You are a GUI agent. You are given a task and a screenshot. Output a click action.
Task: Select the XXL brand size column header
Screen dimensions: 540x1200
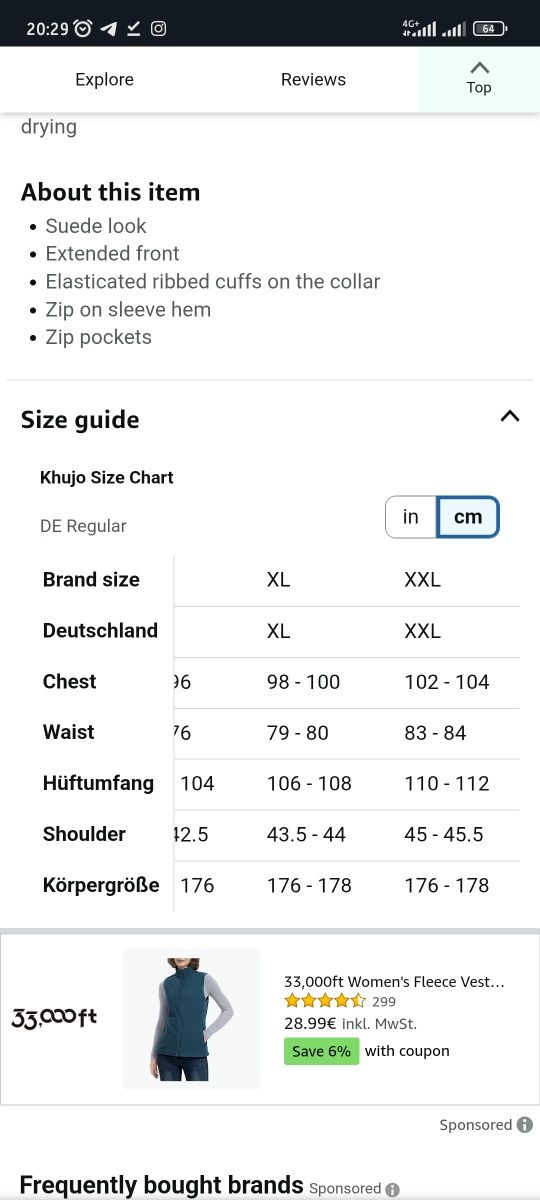click(422, 580)
